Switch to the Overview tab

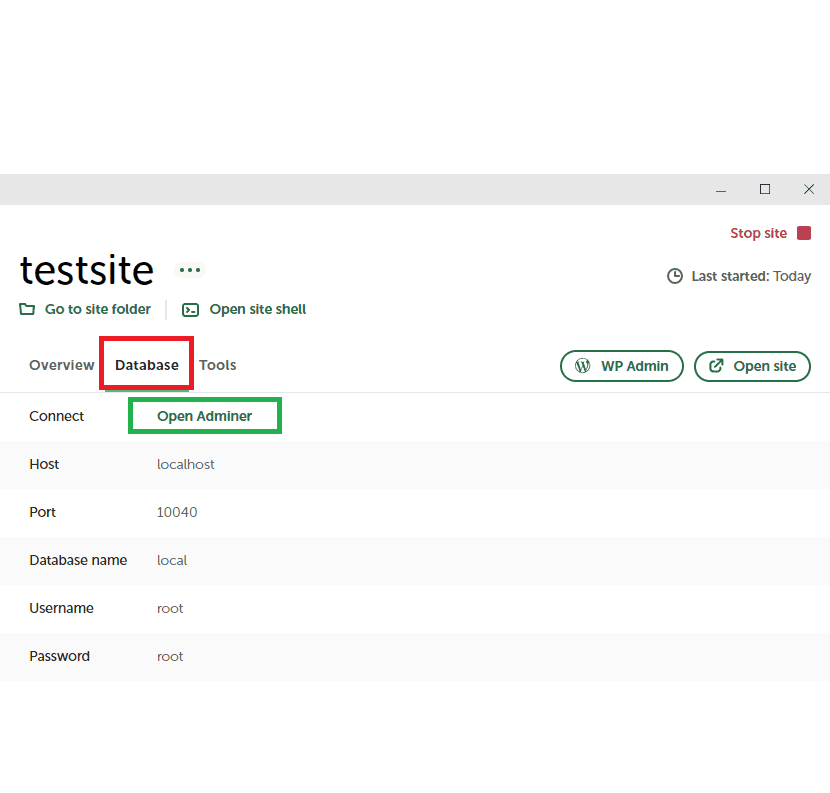61,365
